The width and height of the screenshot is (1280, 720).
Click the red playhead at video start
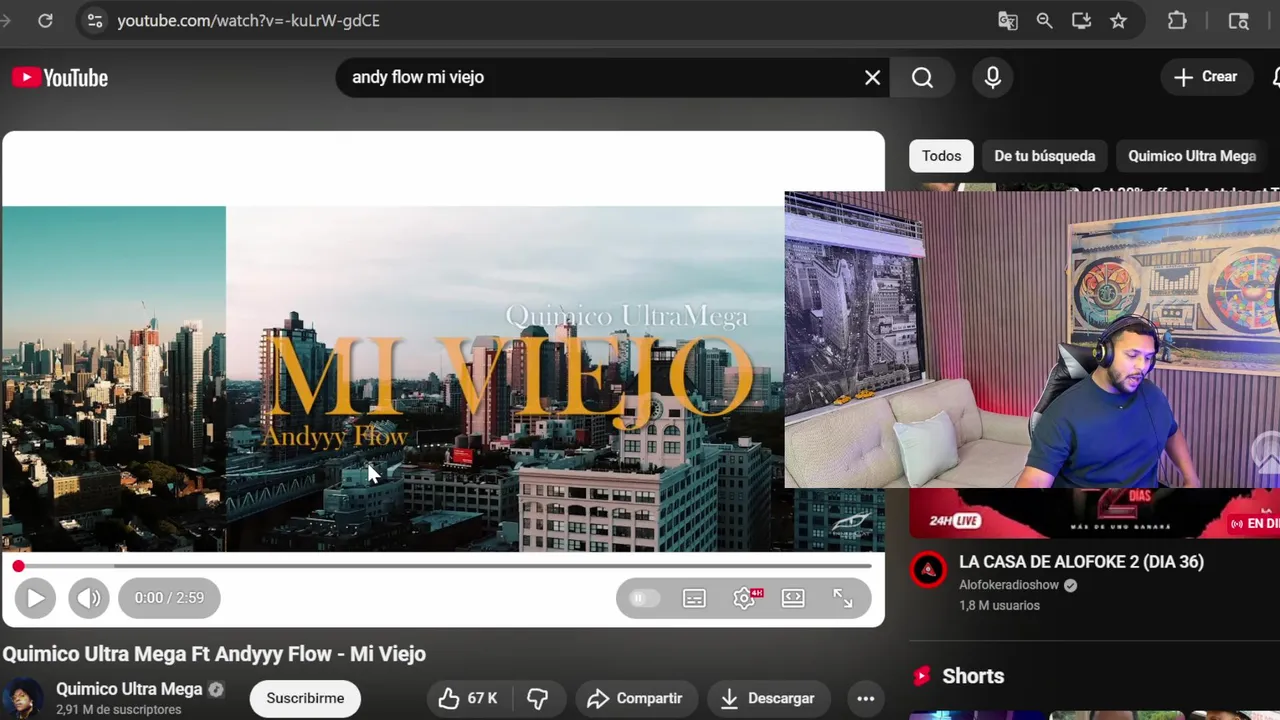click(x=18, y=566)
